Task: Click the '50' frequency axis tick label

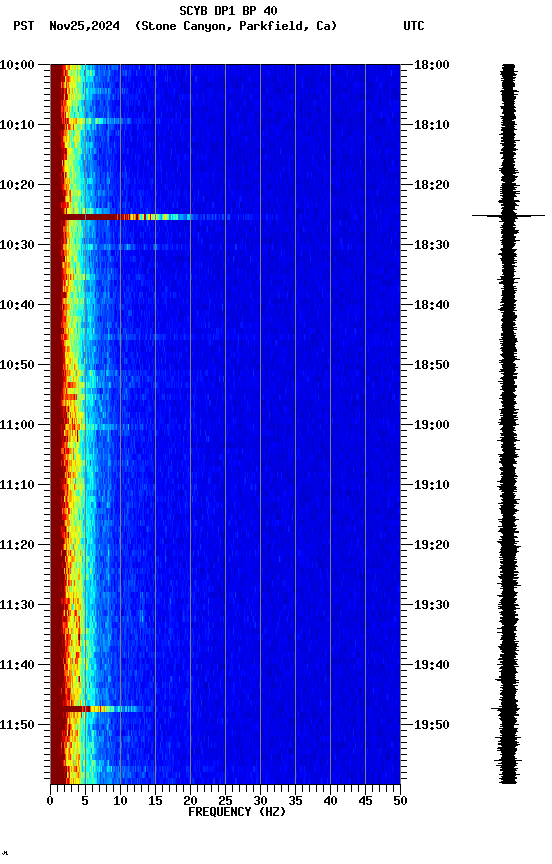Action: [x=400, y=801]
